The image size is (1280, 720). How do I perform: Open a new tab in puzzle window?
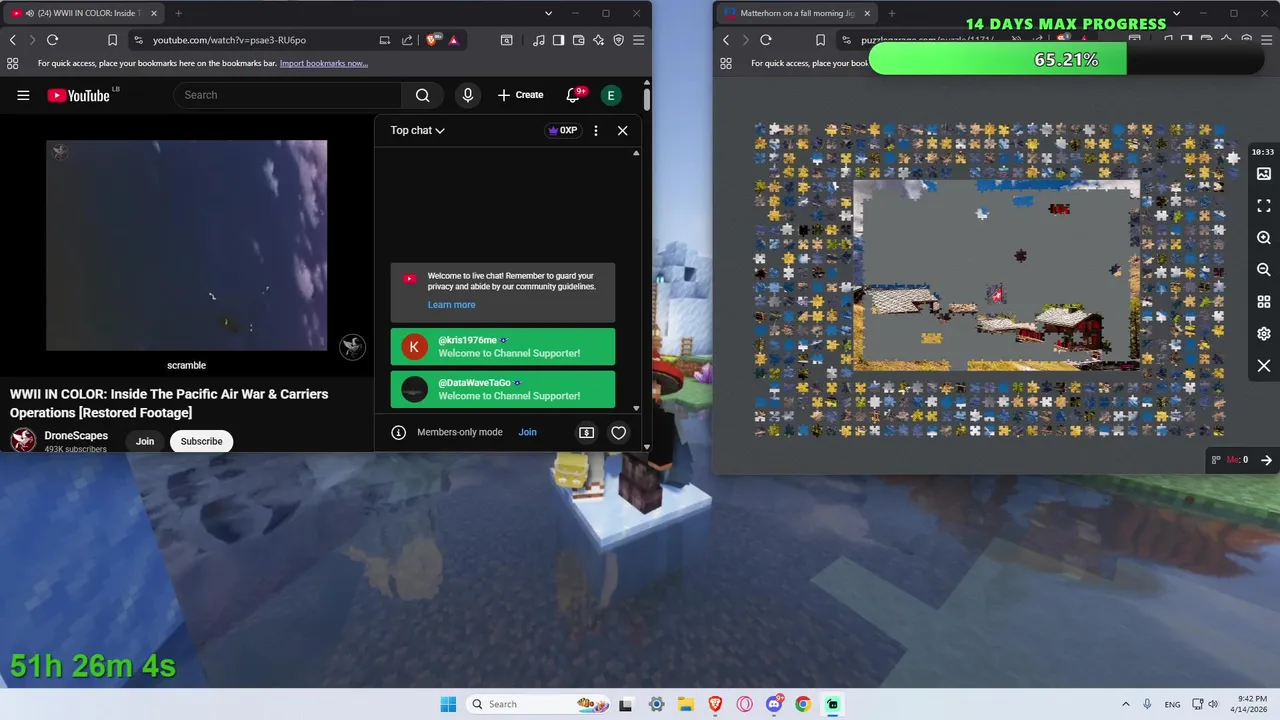(x=891, y=13)
